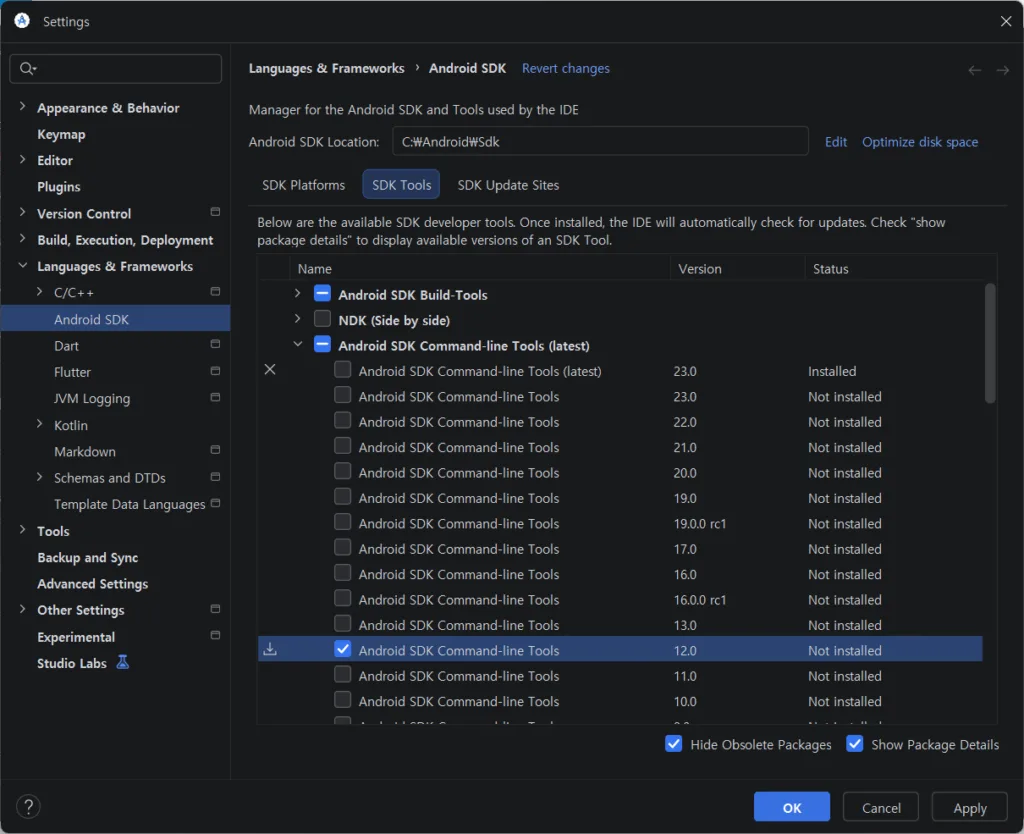
Task: Sort by Status column header
Action: [901, 268]
